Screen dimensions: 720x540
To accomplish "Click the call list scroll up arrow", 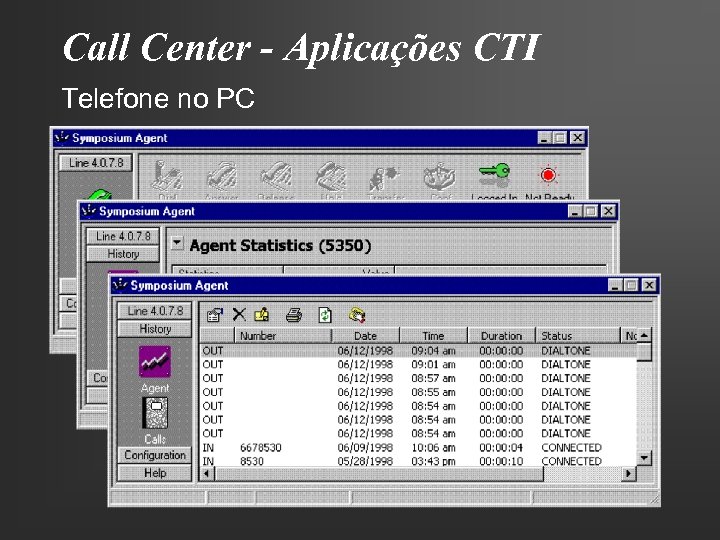I will coord(644,336).
